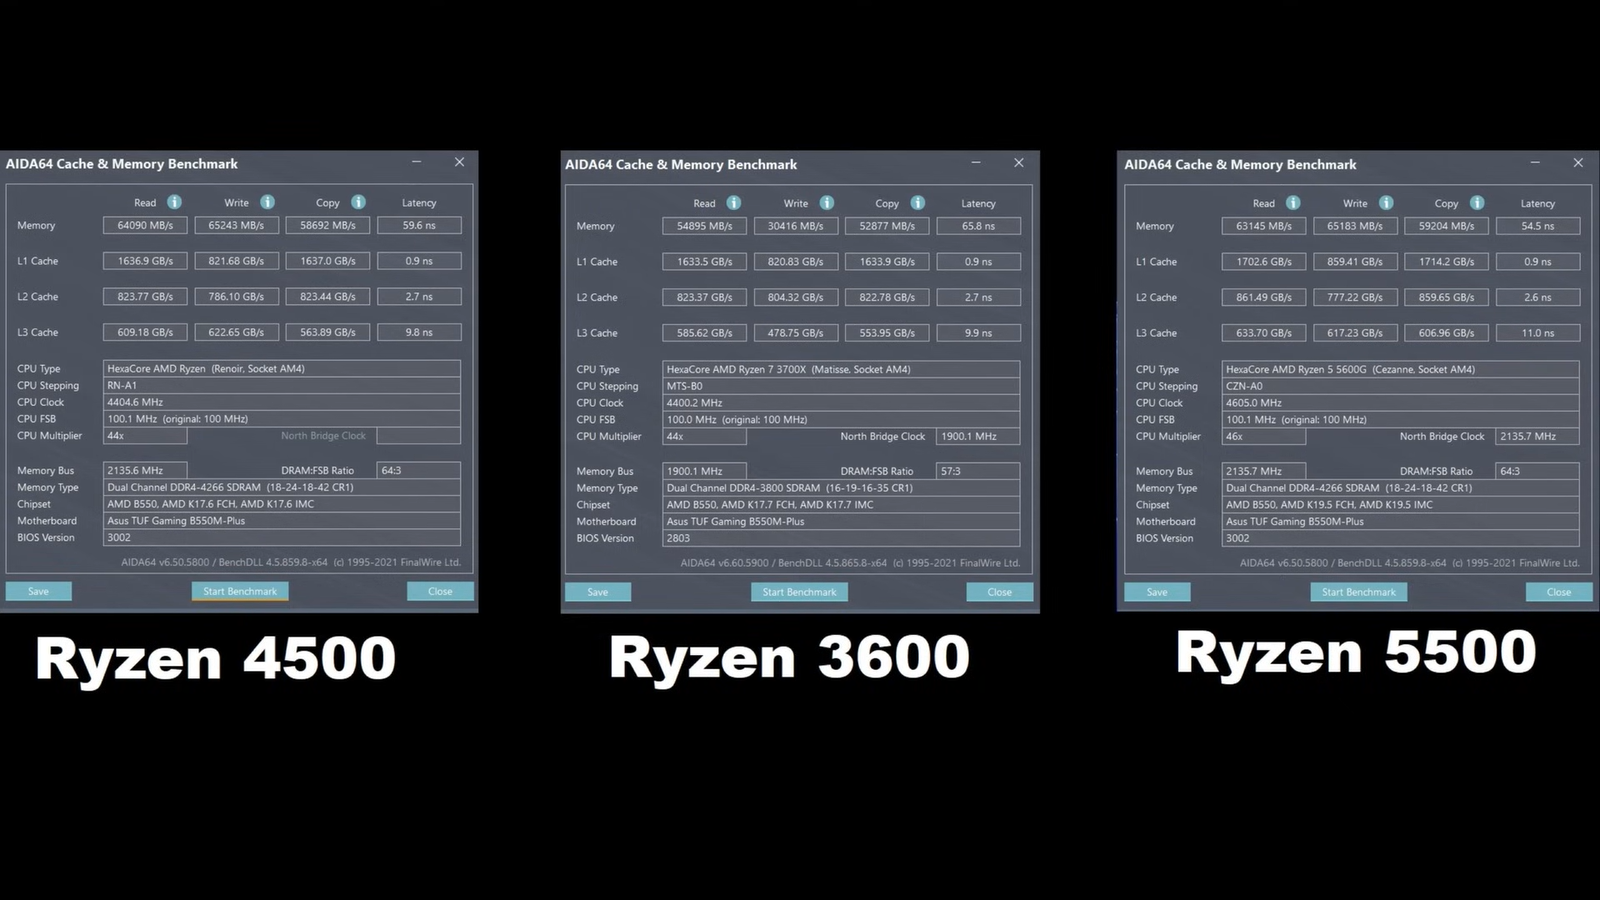The height and width of the screenshot is (900, 1600).
Task: Click the Copy info icon in Ryzen 4500 window
Action: (358, 202)
